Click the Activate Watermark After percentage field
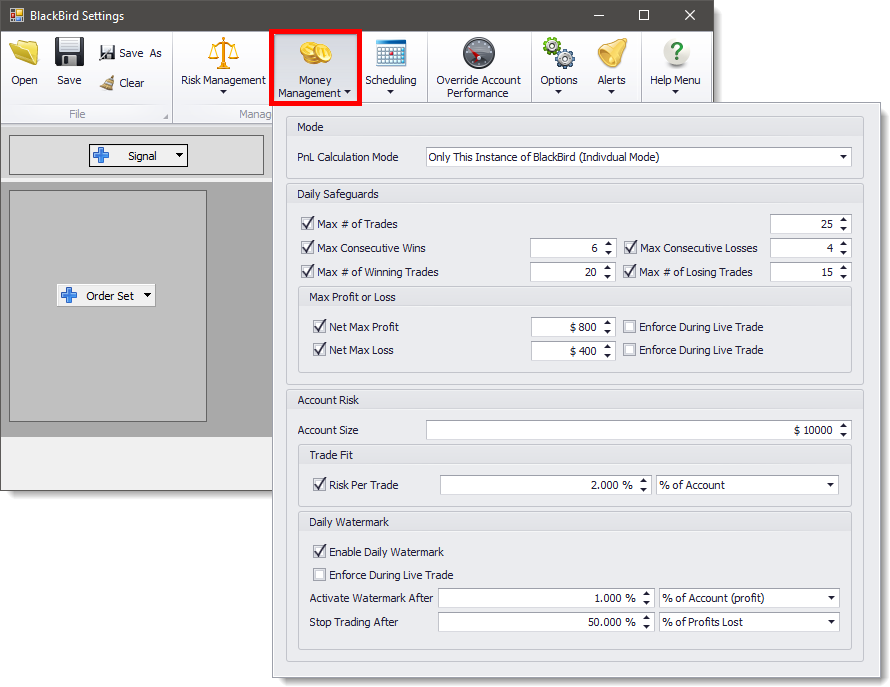Image resolution: width=890 pixels, height=687 pixels. [x=539, y=598]
